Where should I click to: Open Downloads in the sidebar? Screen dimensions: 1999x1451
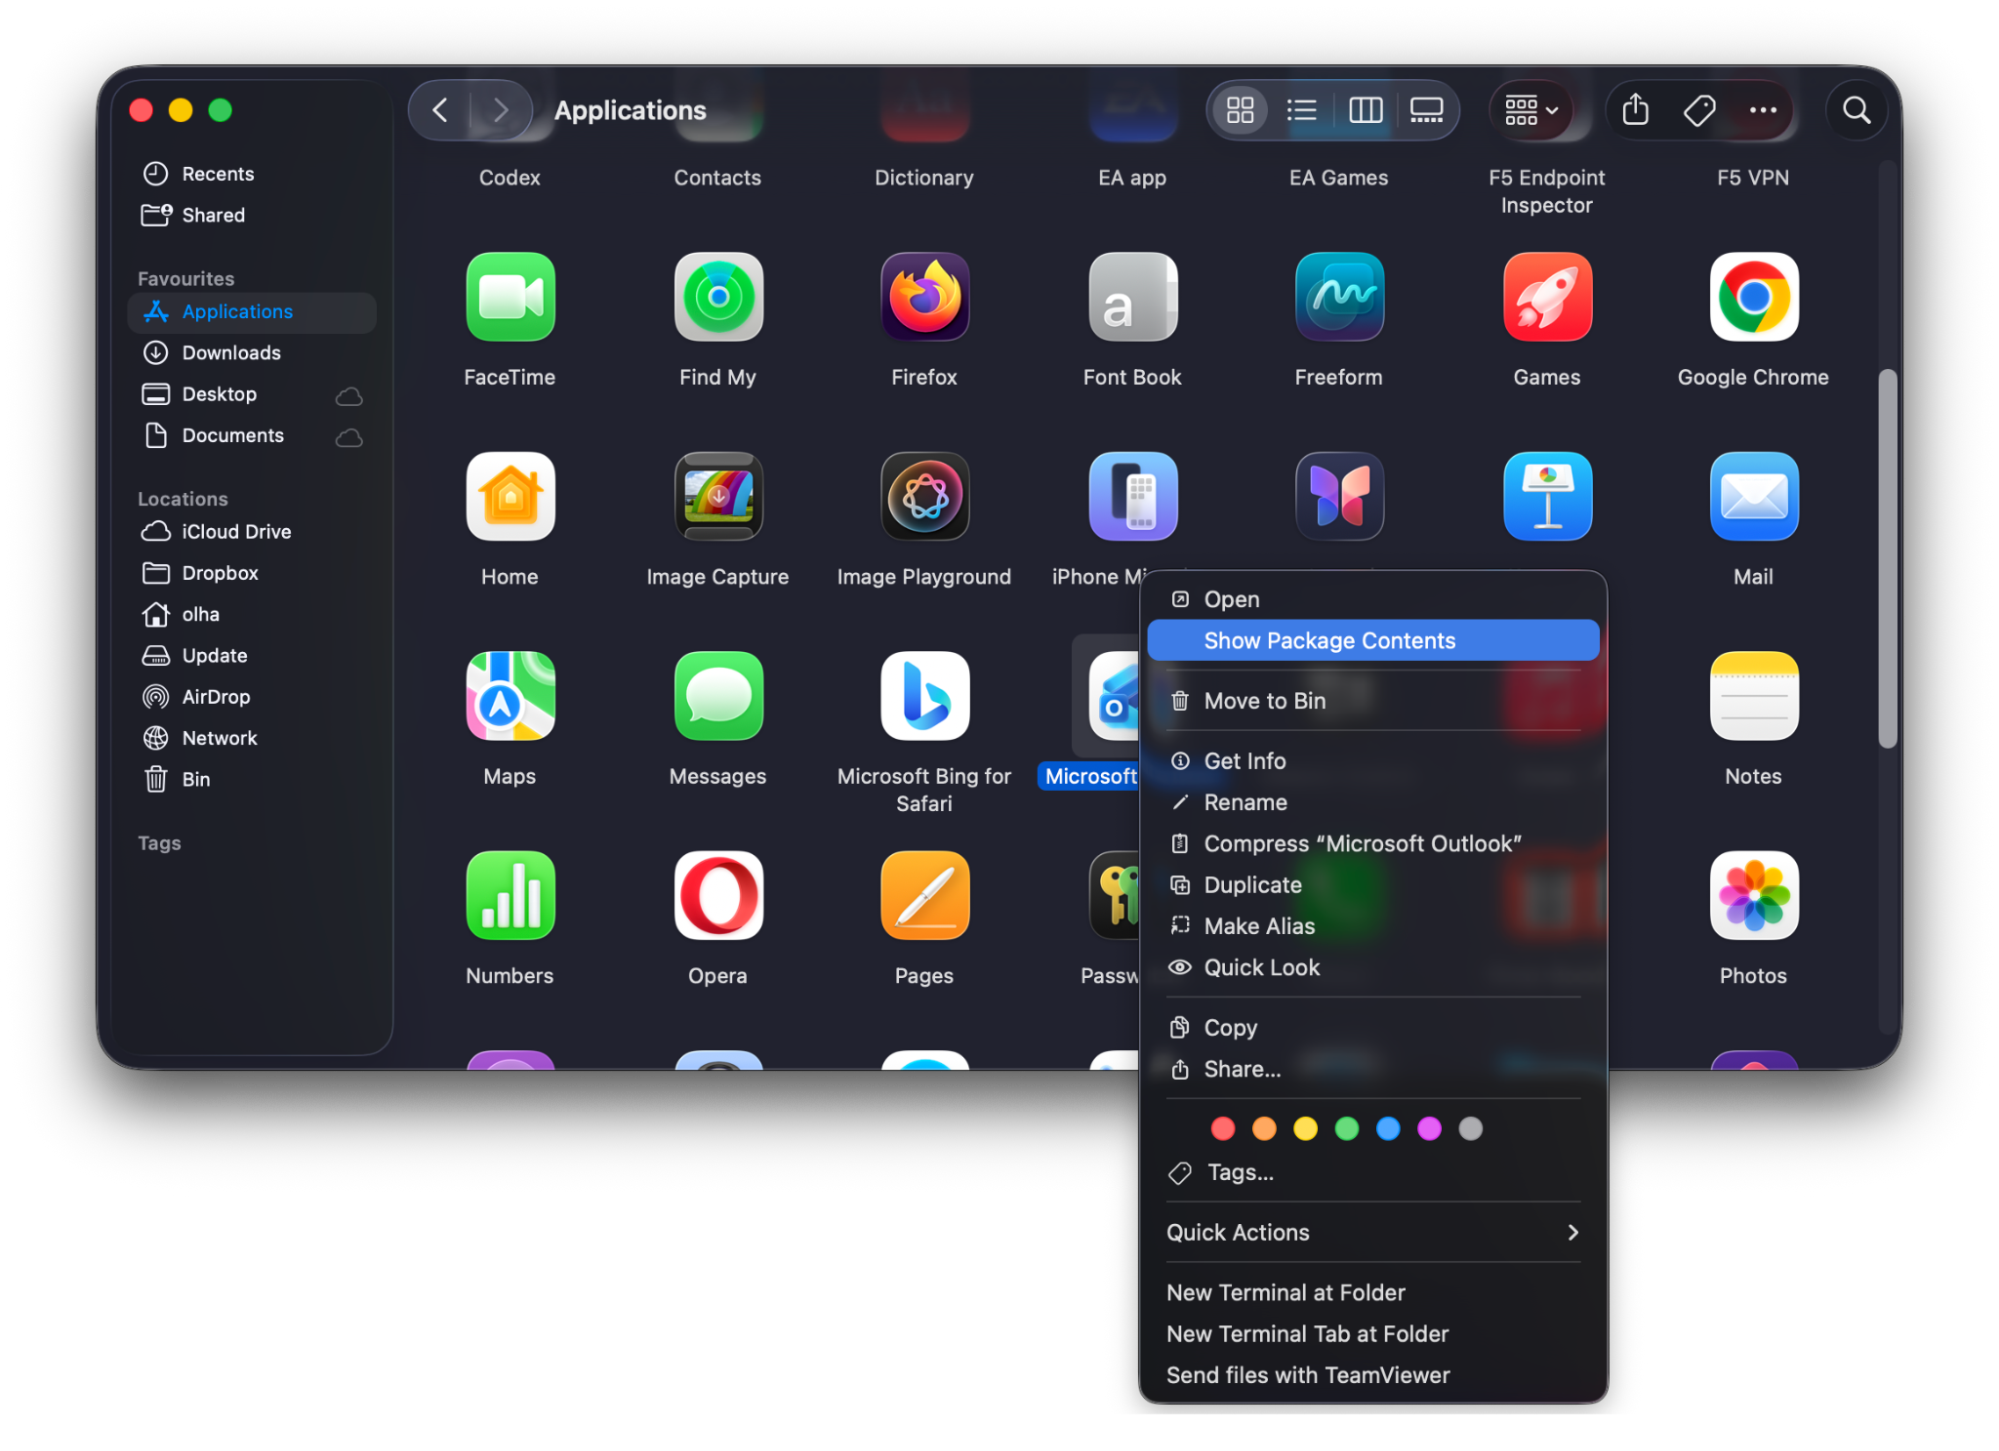252,353
